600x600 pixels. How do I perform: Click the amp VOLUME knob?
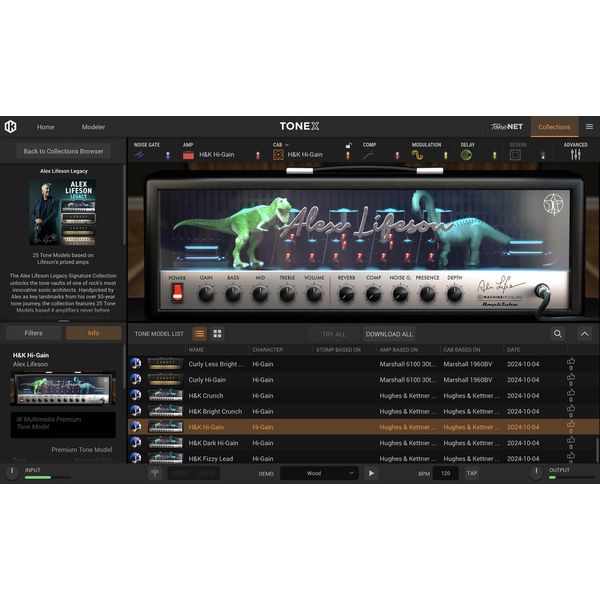coord(314,294)
